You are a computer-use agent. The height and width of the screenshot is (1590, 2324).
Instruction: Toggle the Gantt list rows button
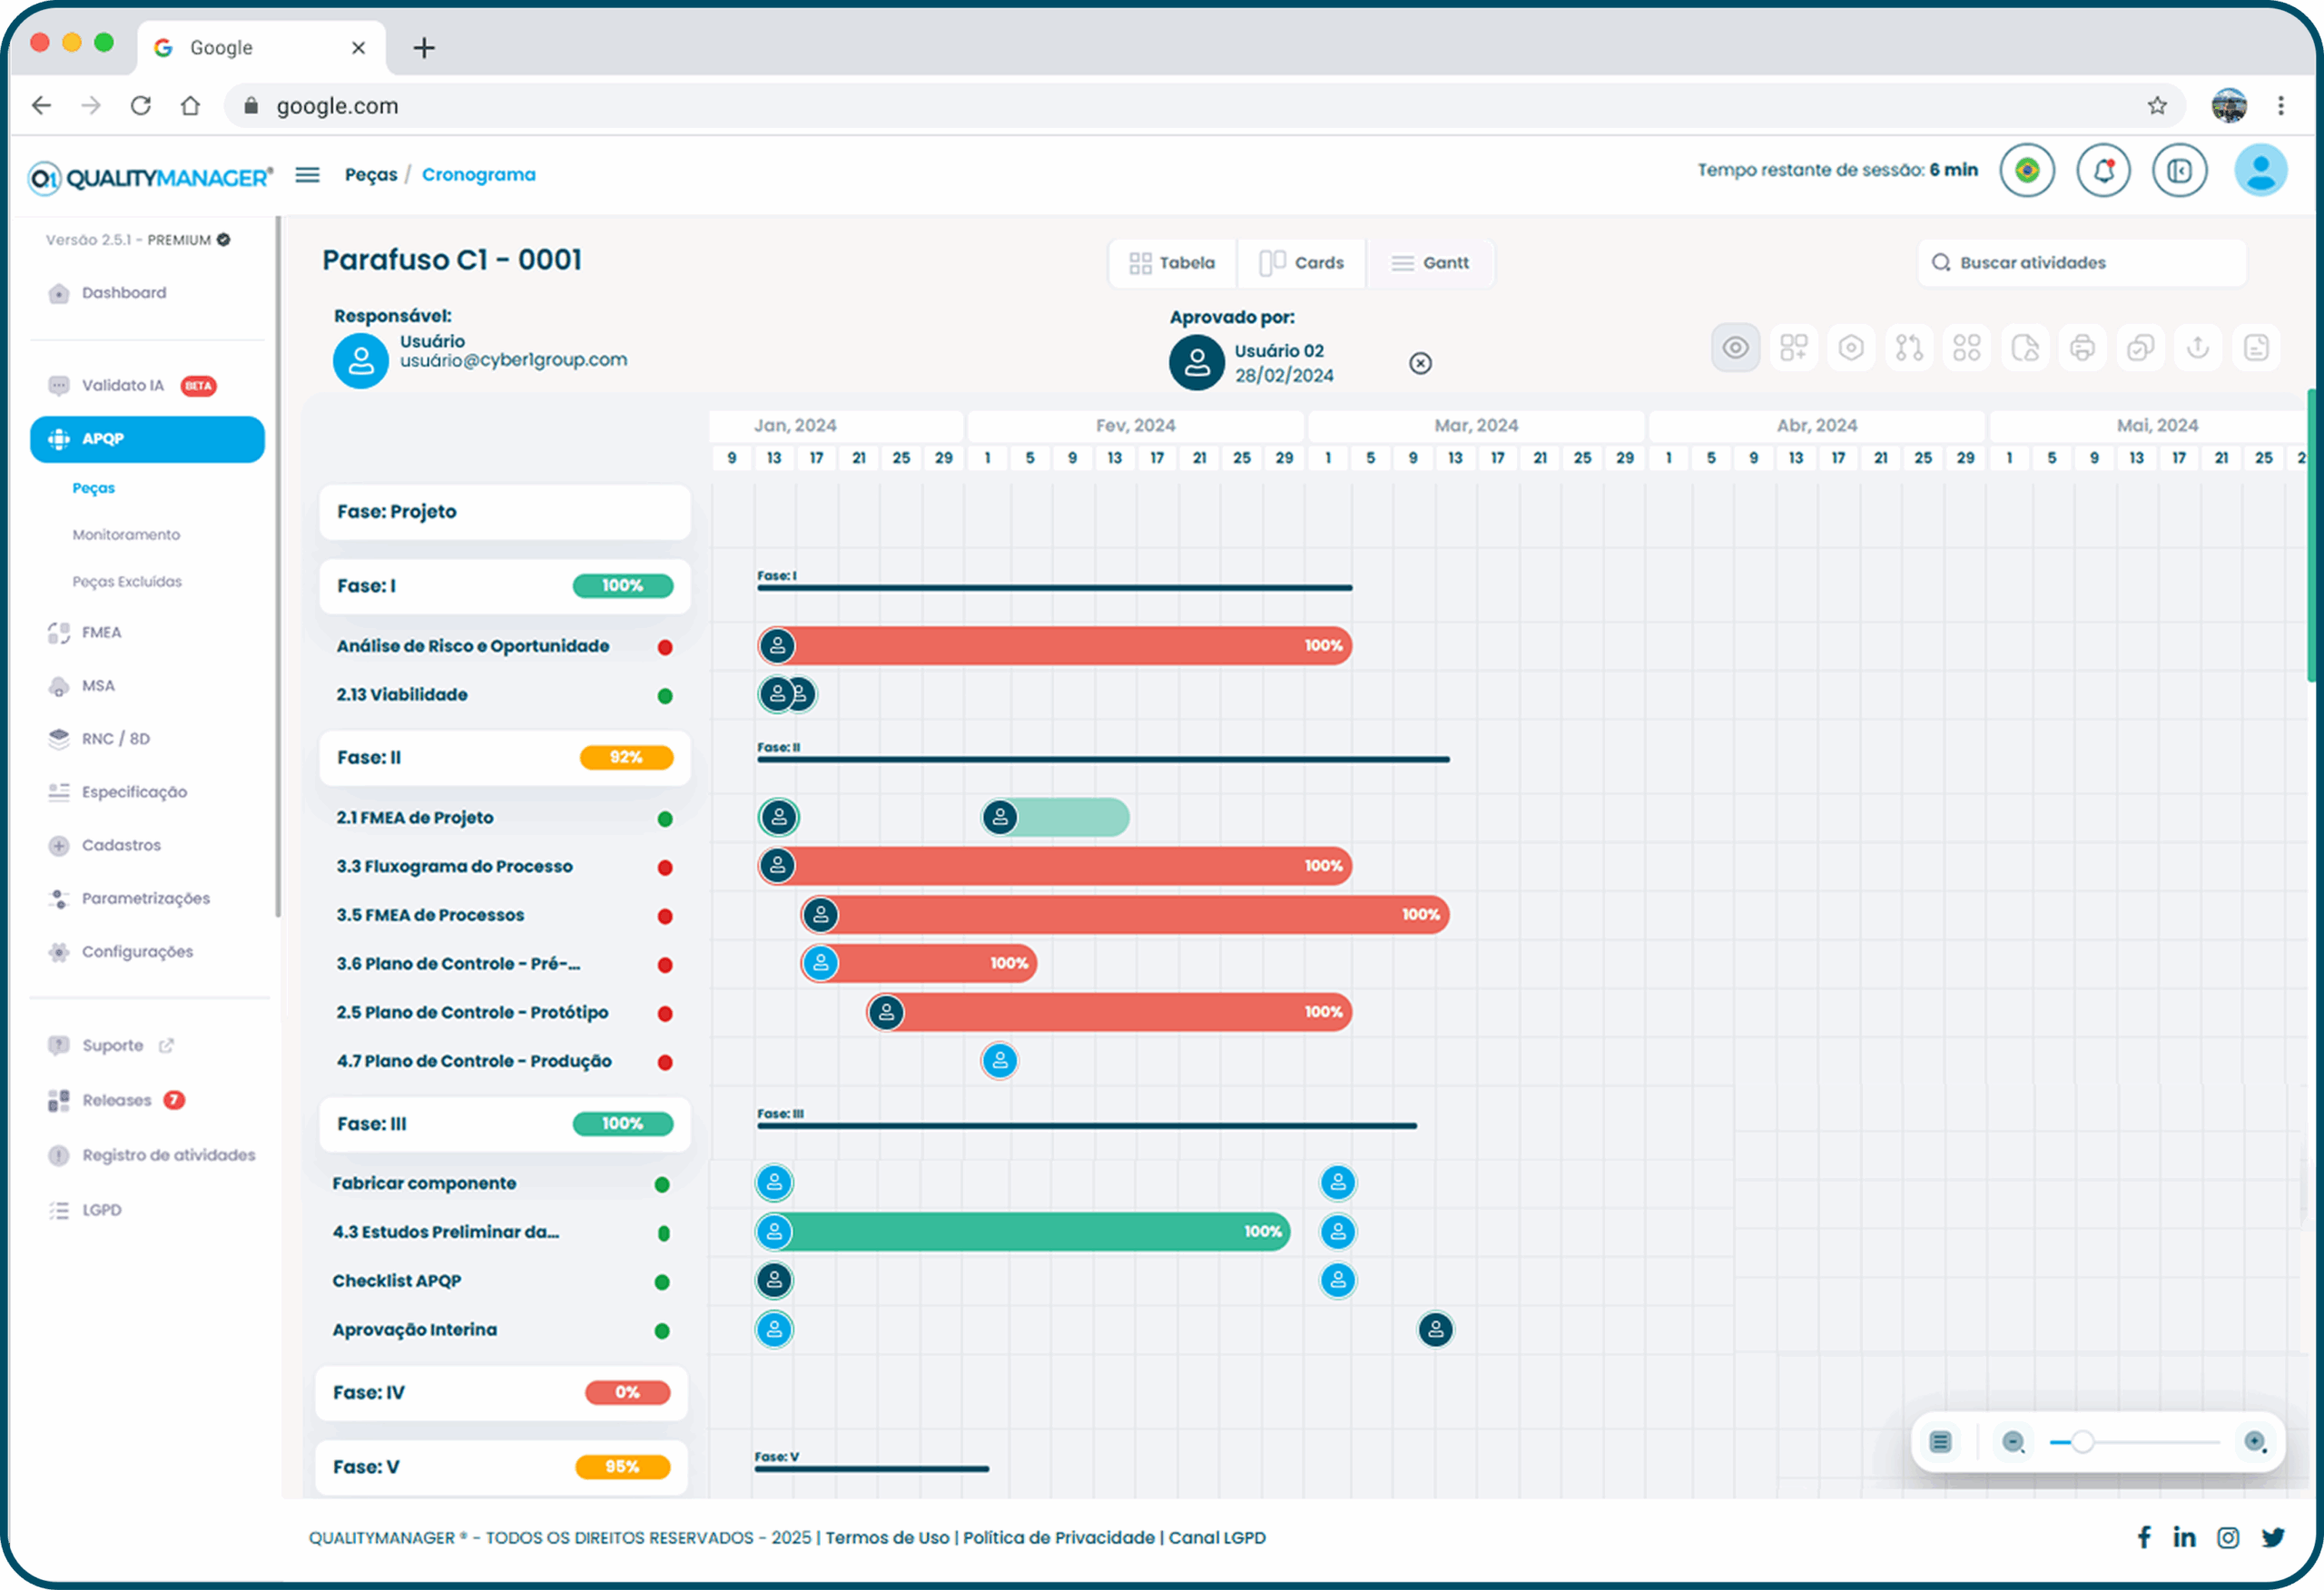coord(1940,1441)
